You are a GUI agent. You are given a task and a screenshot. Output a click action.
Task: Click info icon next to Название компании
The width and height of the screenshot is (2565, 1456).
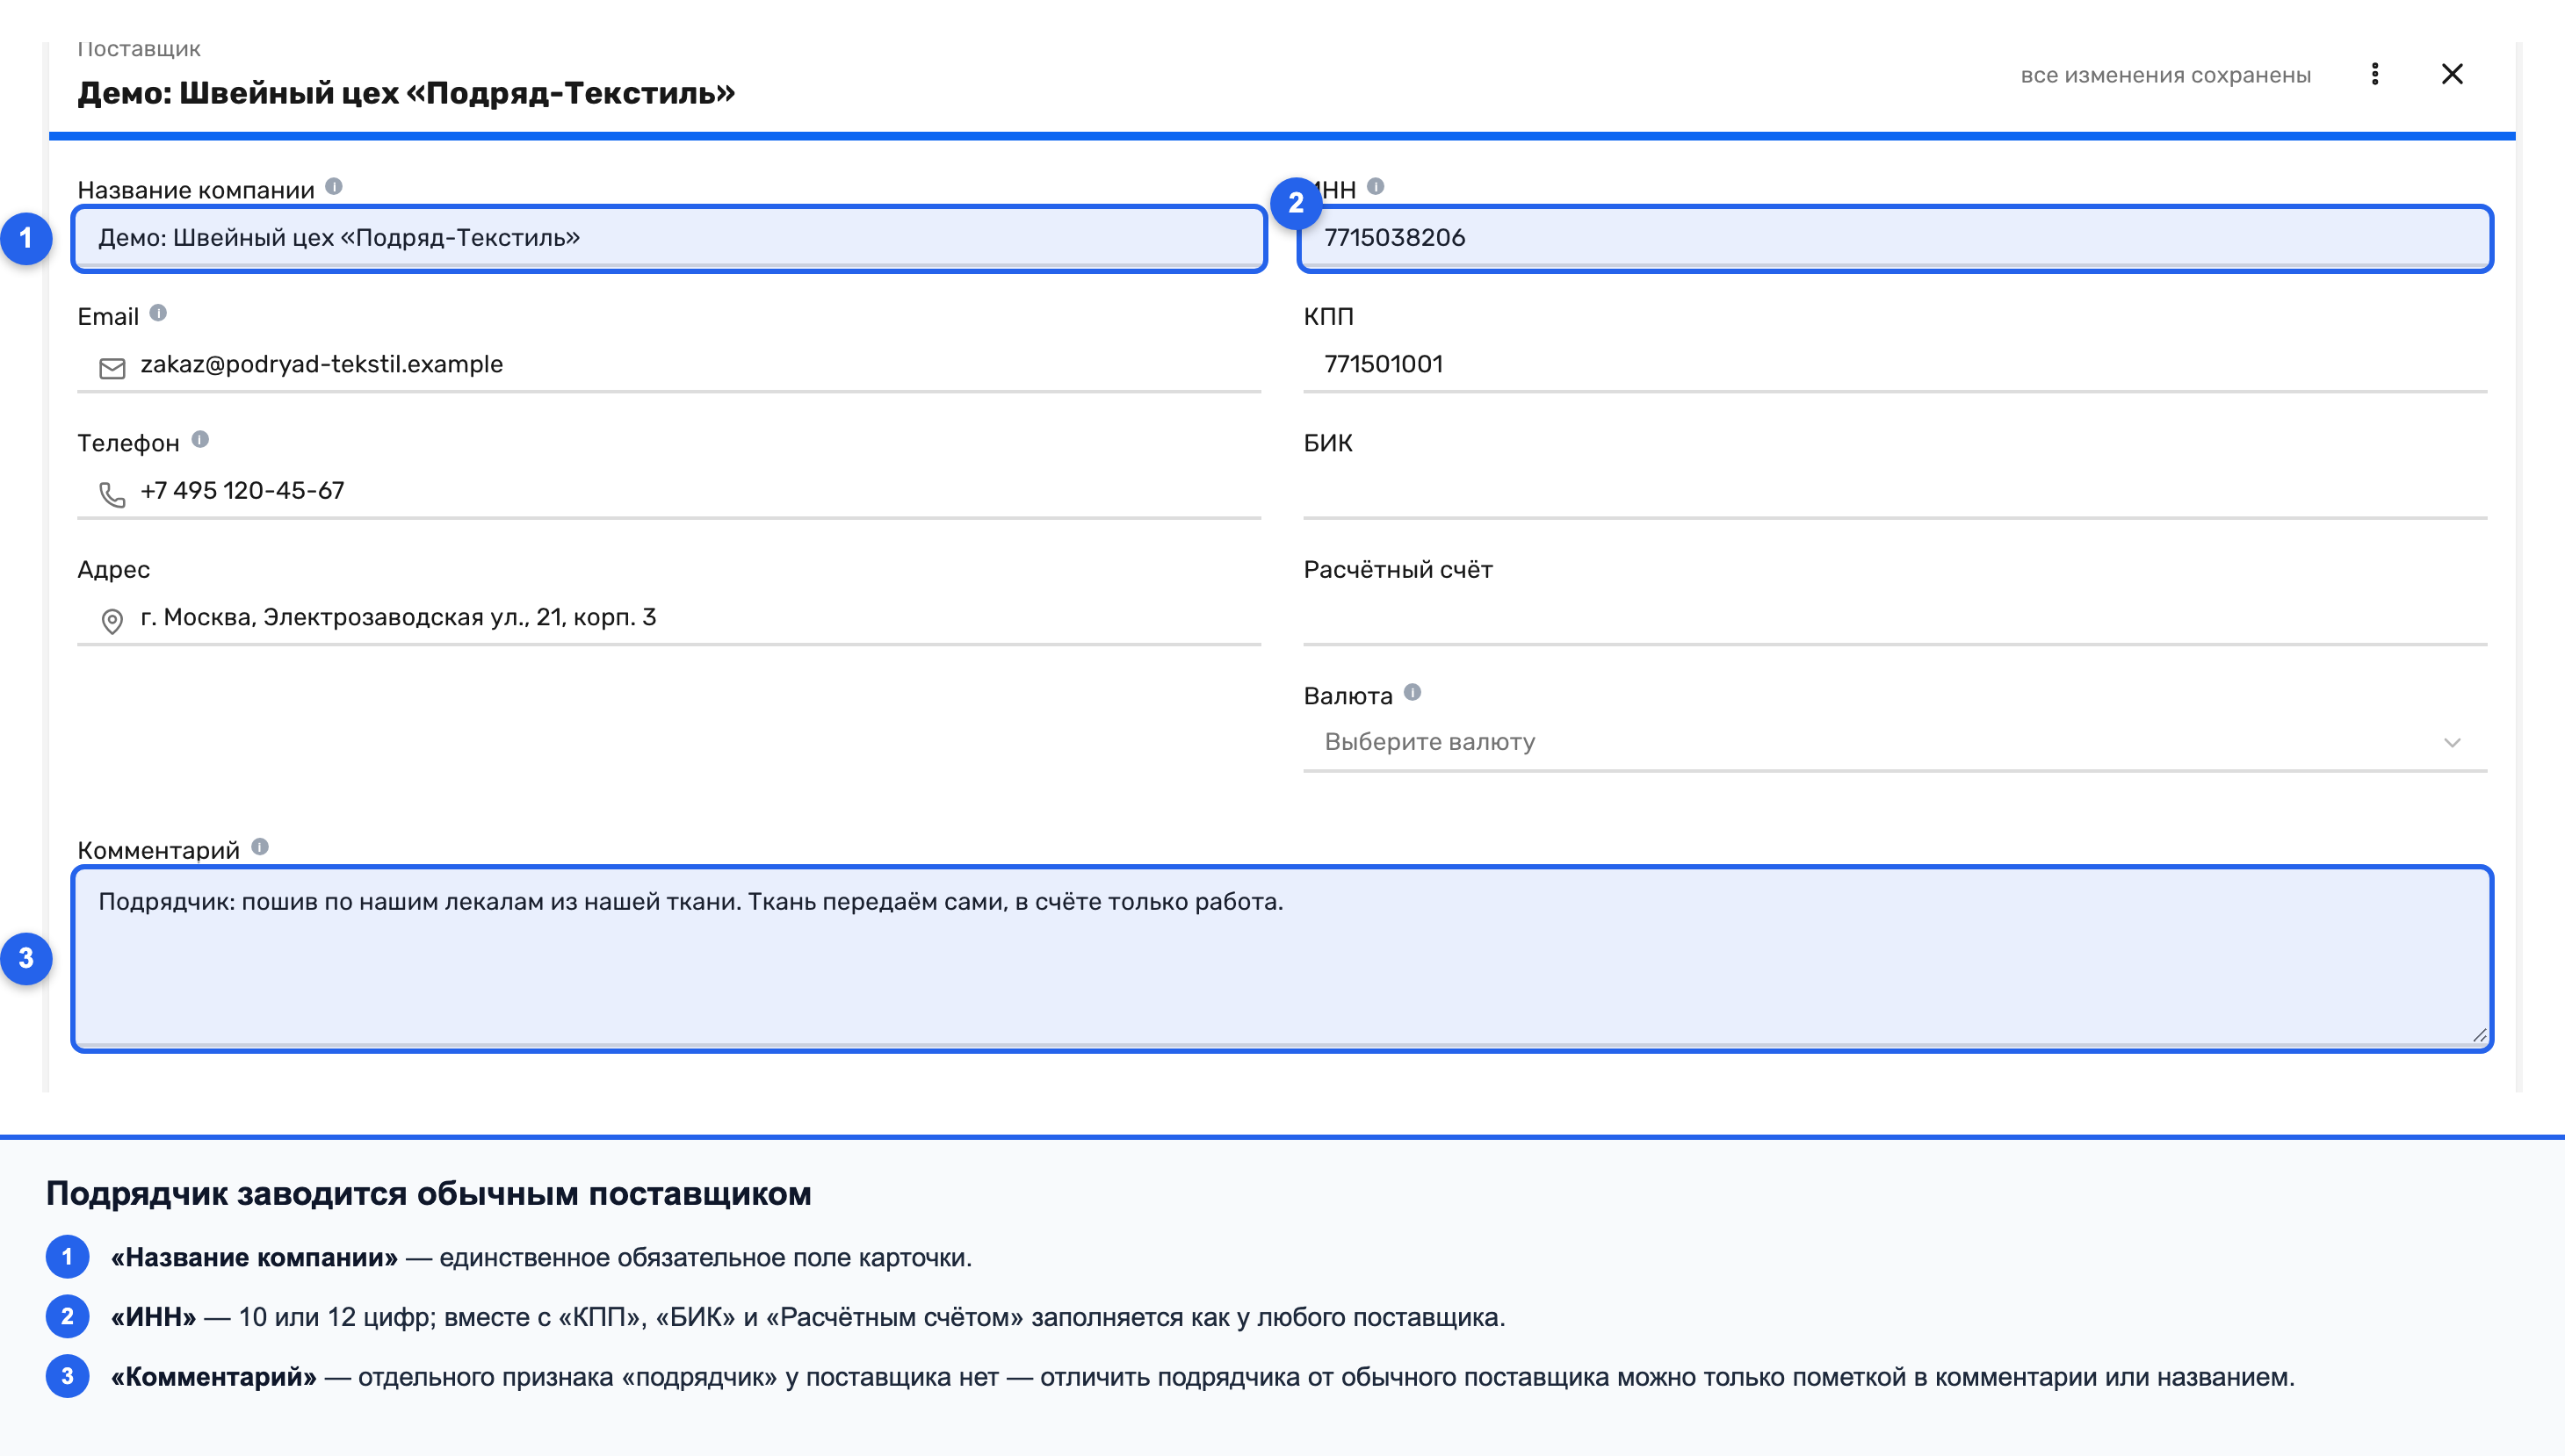click(334, 187)
